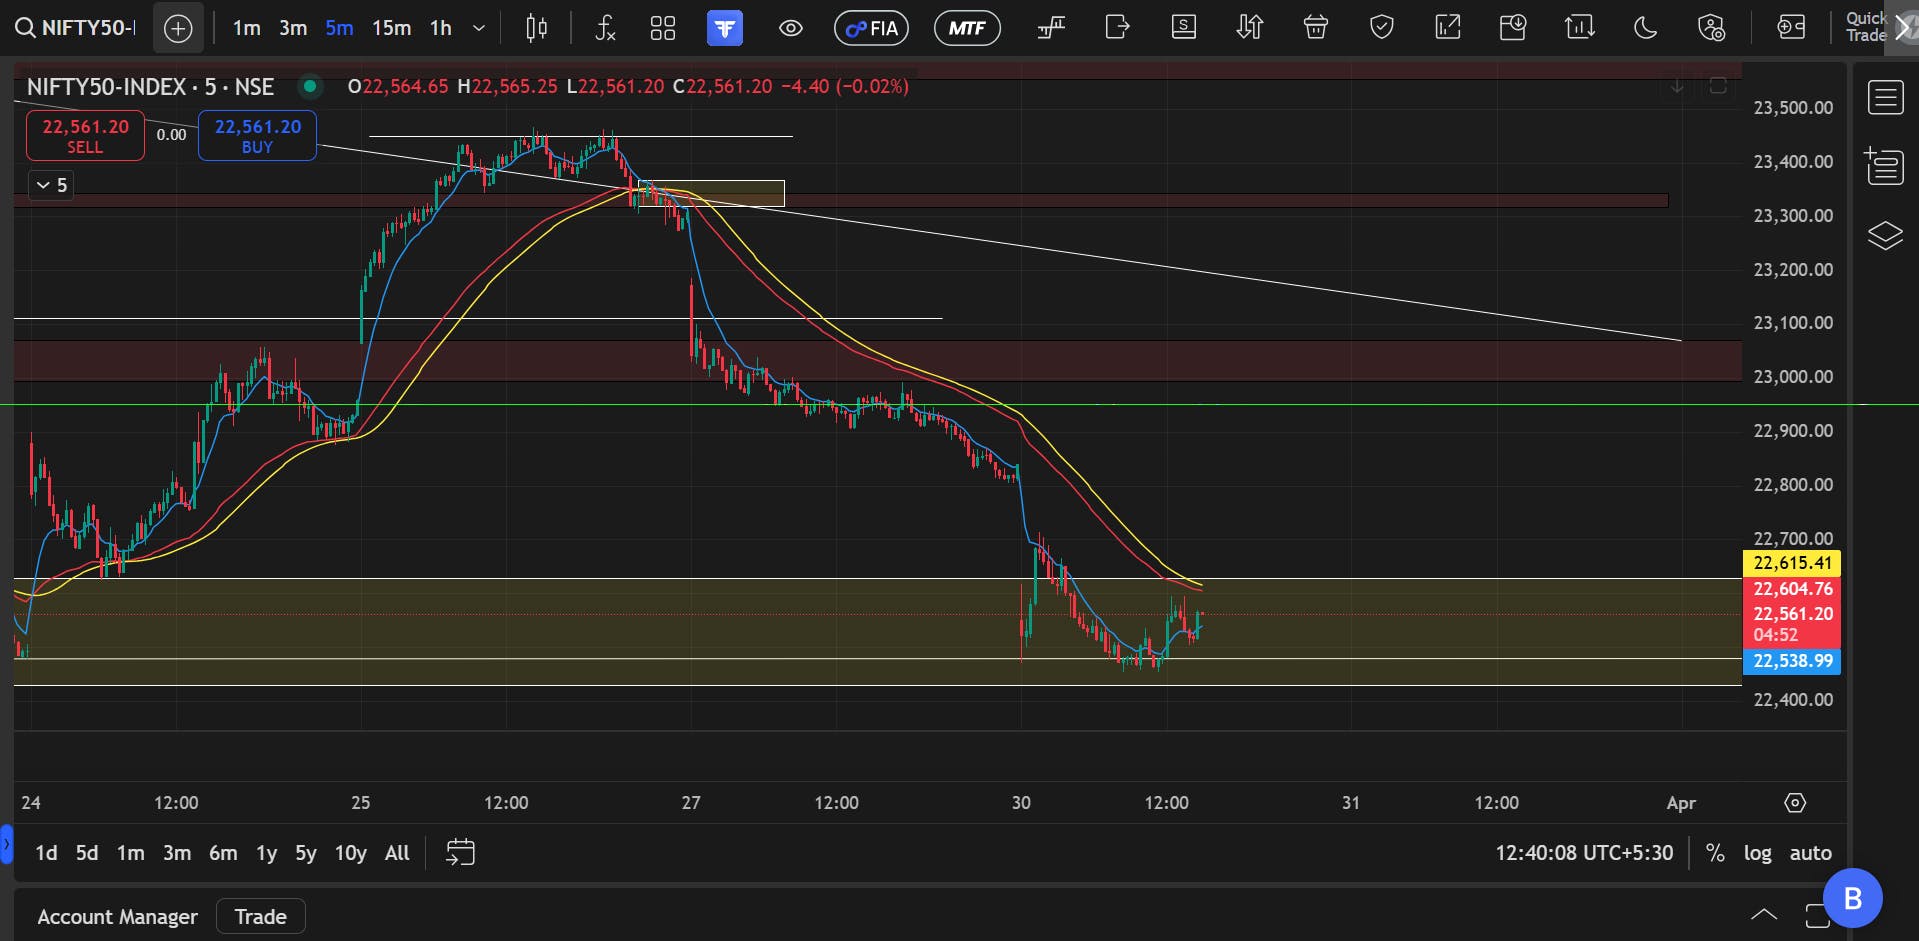Image resolution: width=1919 pixels, height=941 pixels.
Task: Switch to dark mode moon icon
Action: pos(1645,28)
